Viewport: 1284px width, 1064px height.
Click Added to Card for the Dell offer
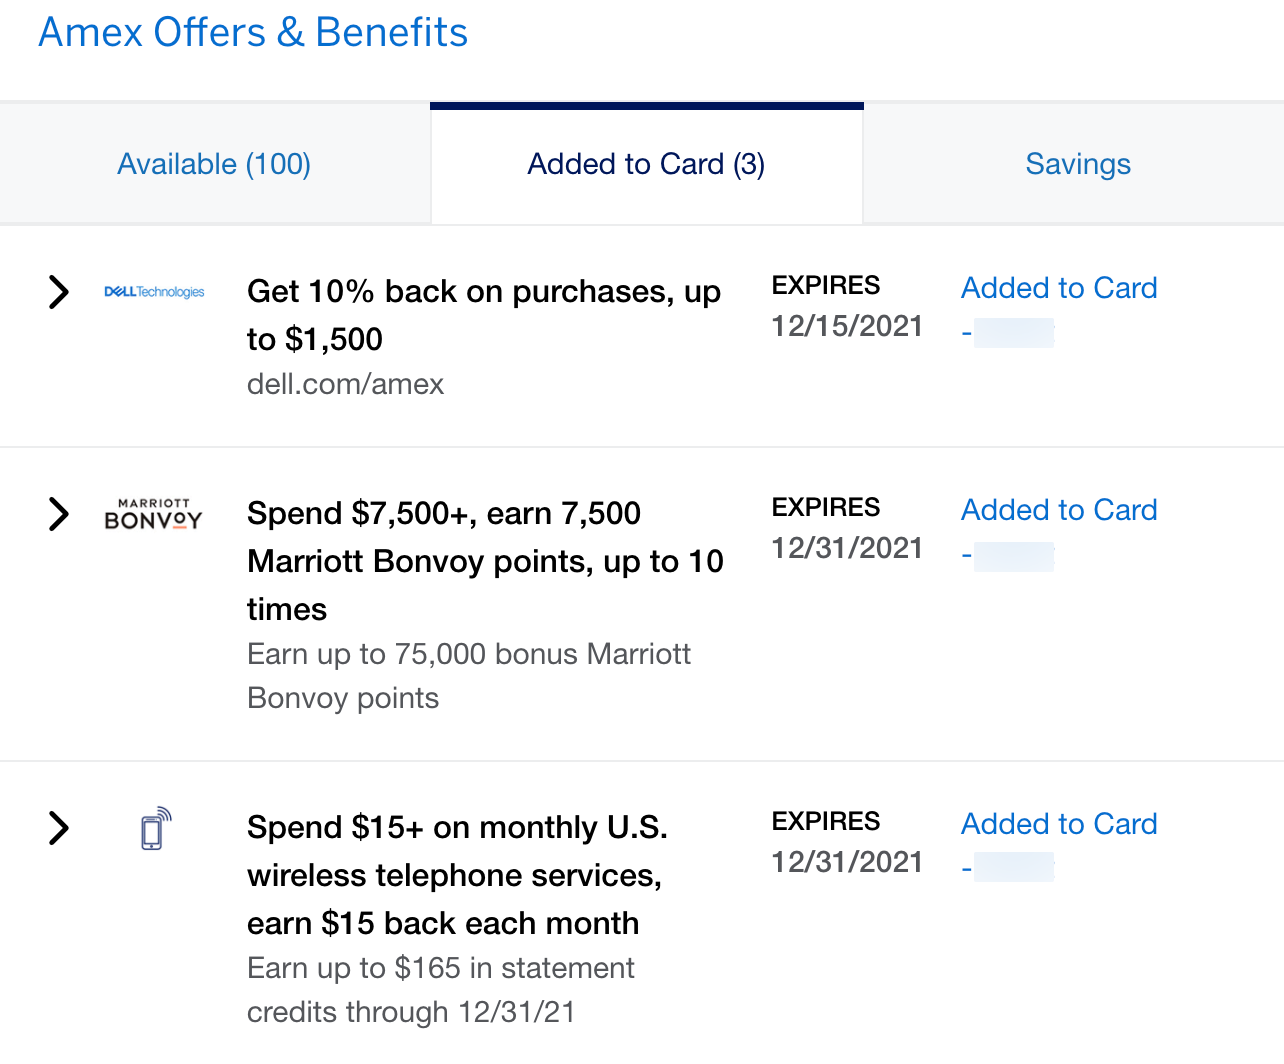pyautogui.click(x=1059, y=288)
